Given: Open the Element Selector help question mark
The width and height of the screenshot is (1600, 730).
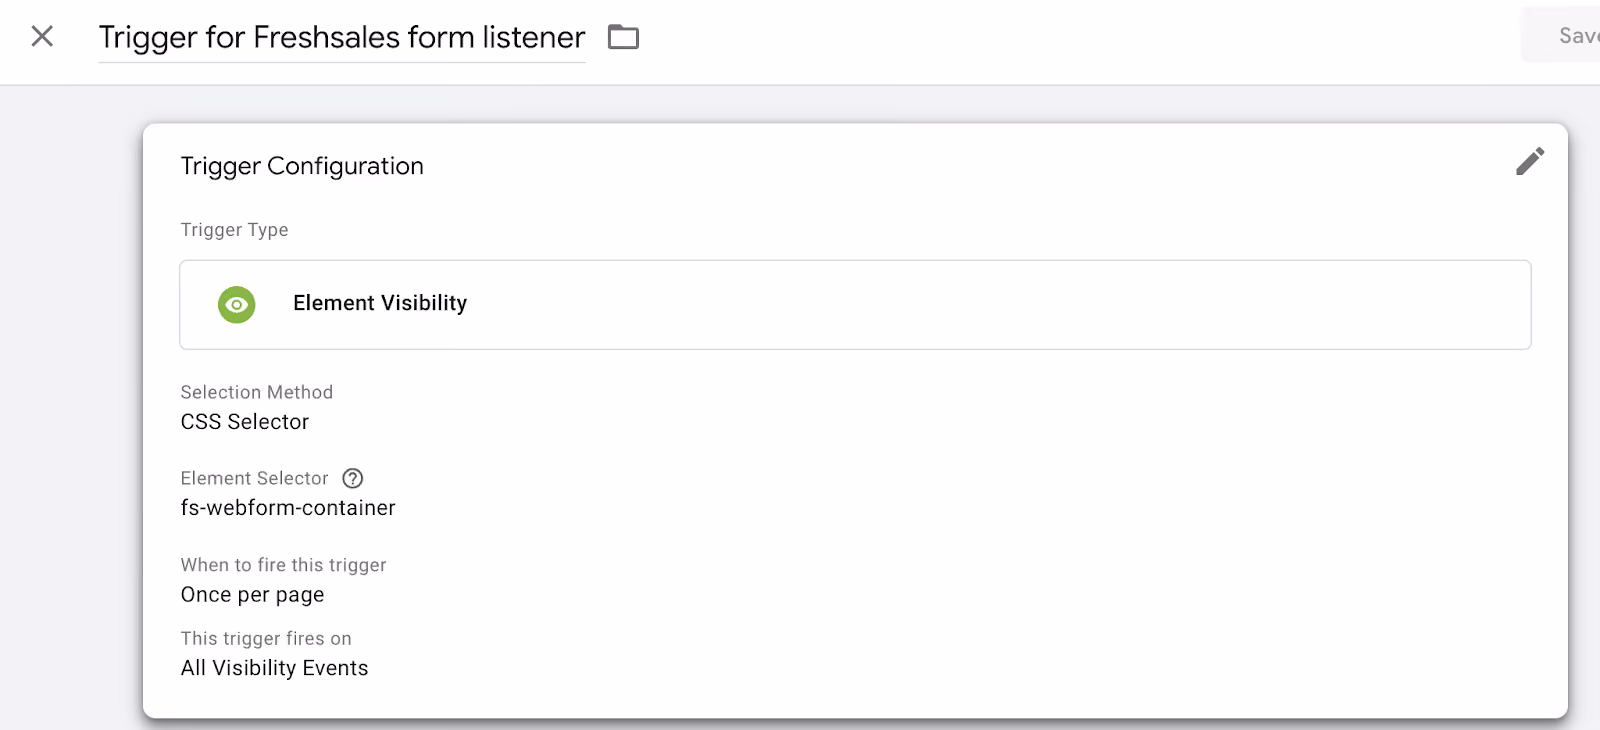Looking at the screenshot, I should 353,478.
